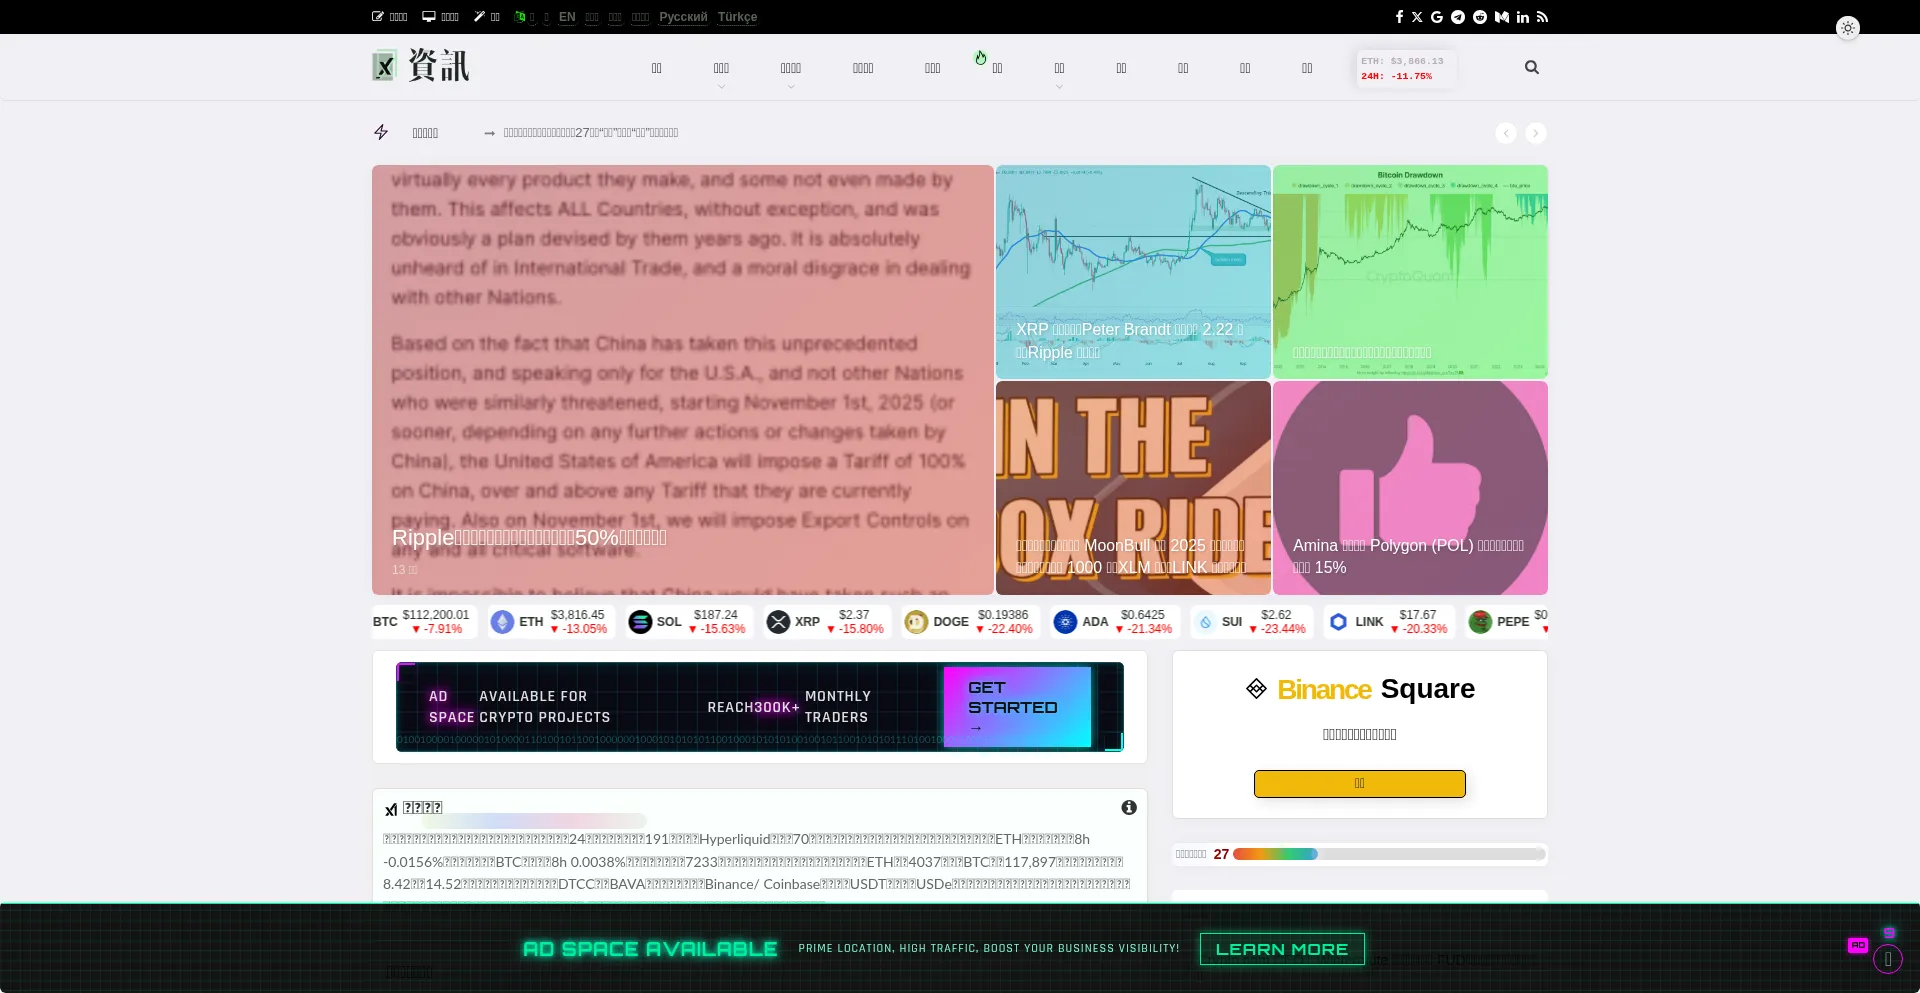This screenshot has height=993, width=1920.
Task: Expand the second main navigation menu chevron
Action: click(721, 87)
